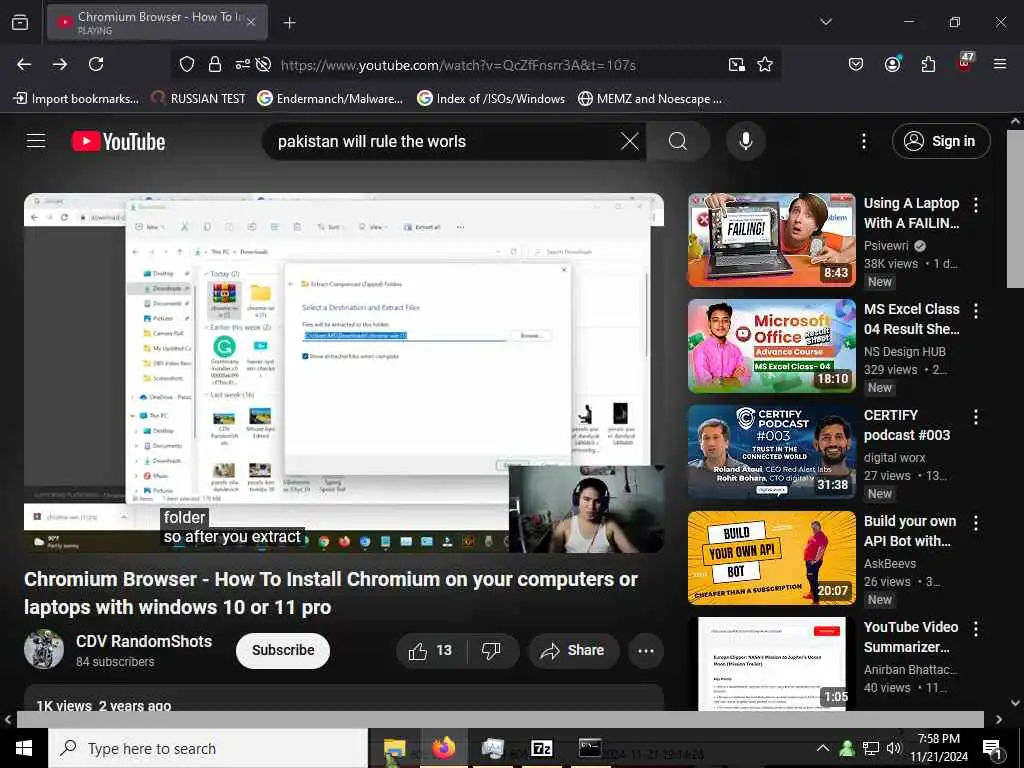Open options for MS Excel Class video
The image size is (1024, 768).
[976, 310]
